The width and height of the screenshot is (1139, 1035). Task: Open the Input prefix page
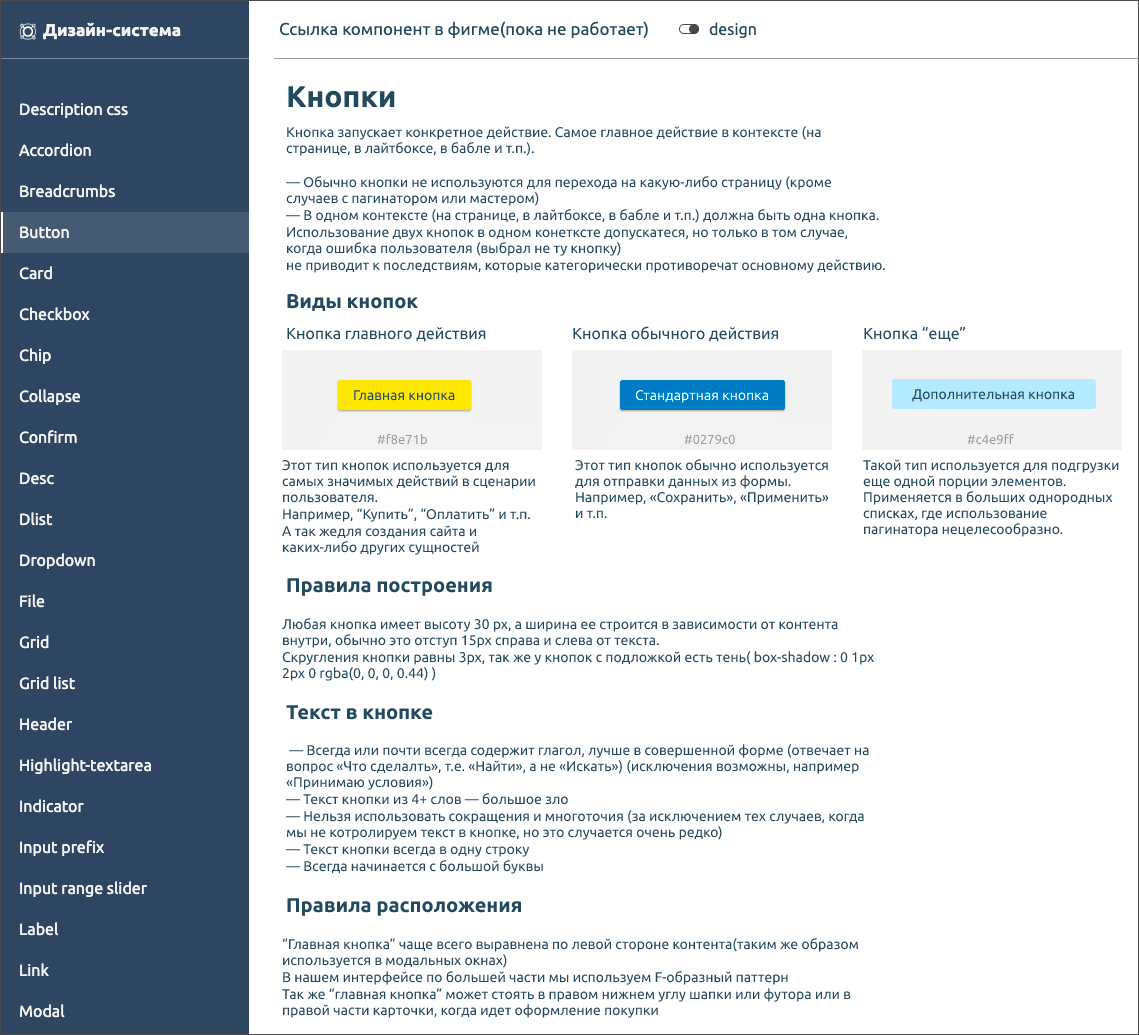pyautogui.click(x=124, y=848)
